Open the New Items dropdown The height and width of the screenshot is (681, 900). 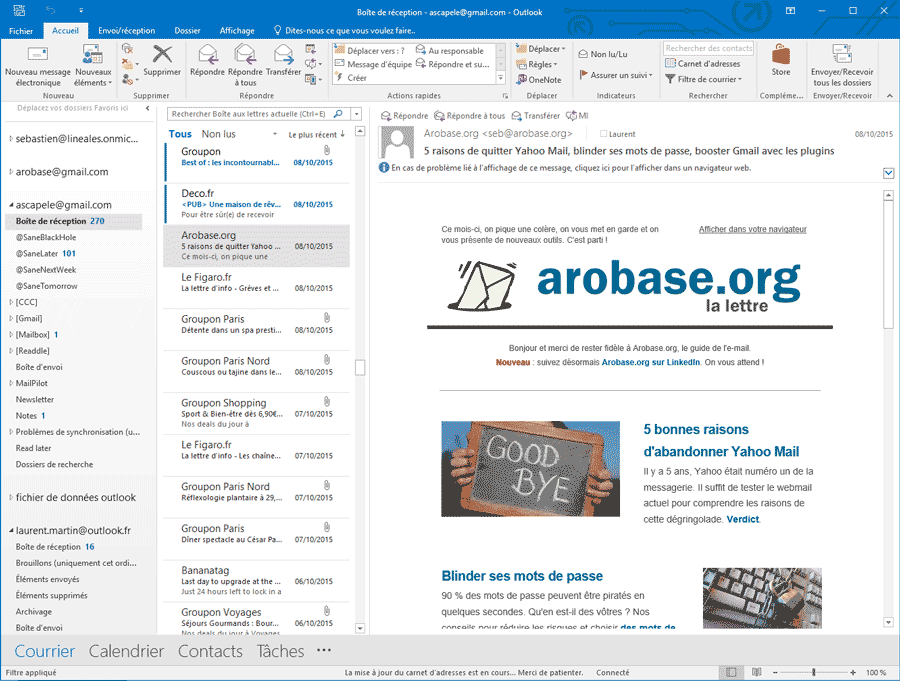(93, 67)
